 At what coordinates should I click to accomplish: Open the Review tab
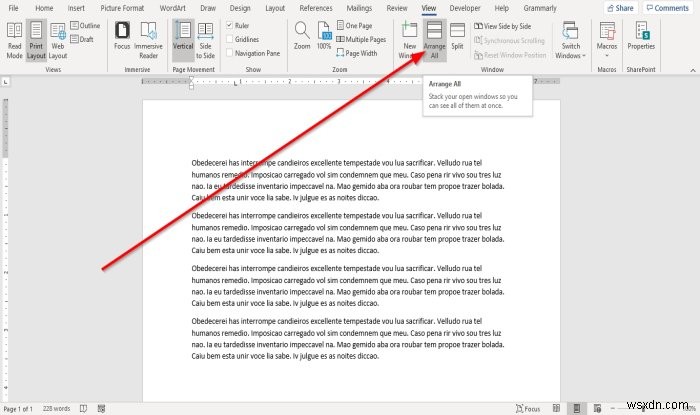[397, 8]
